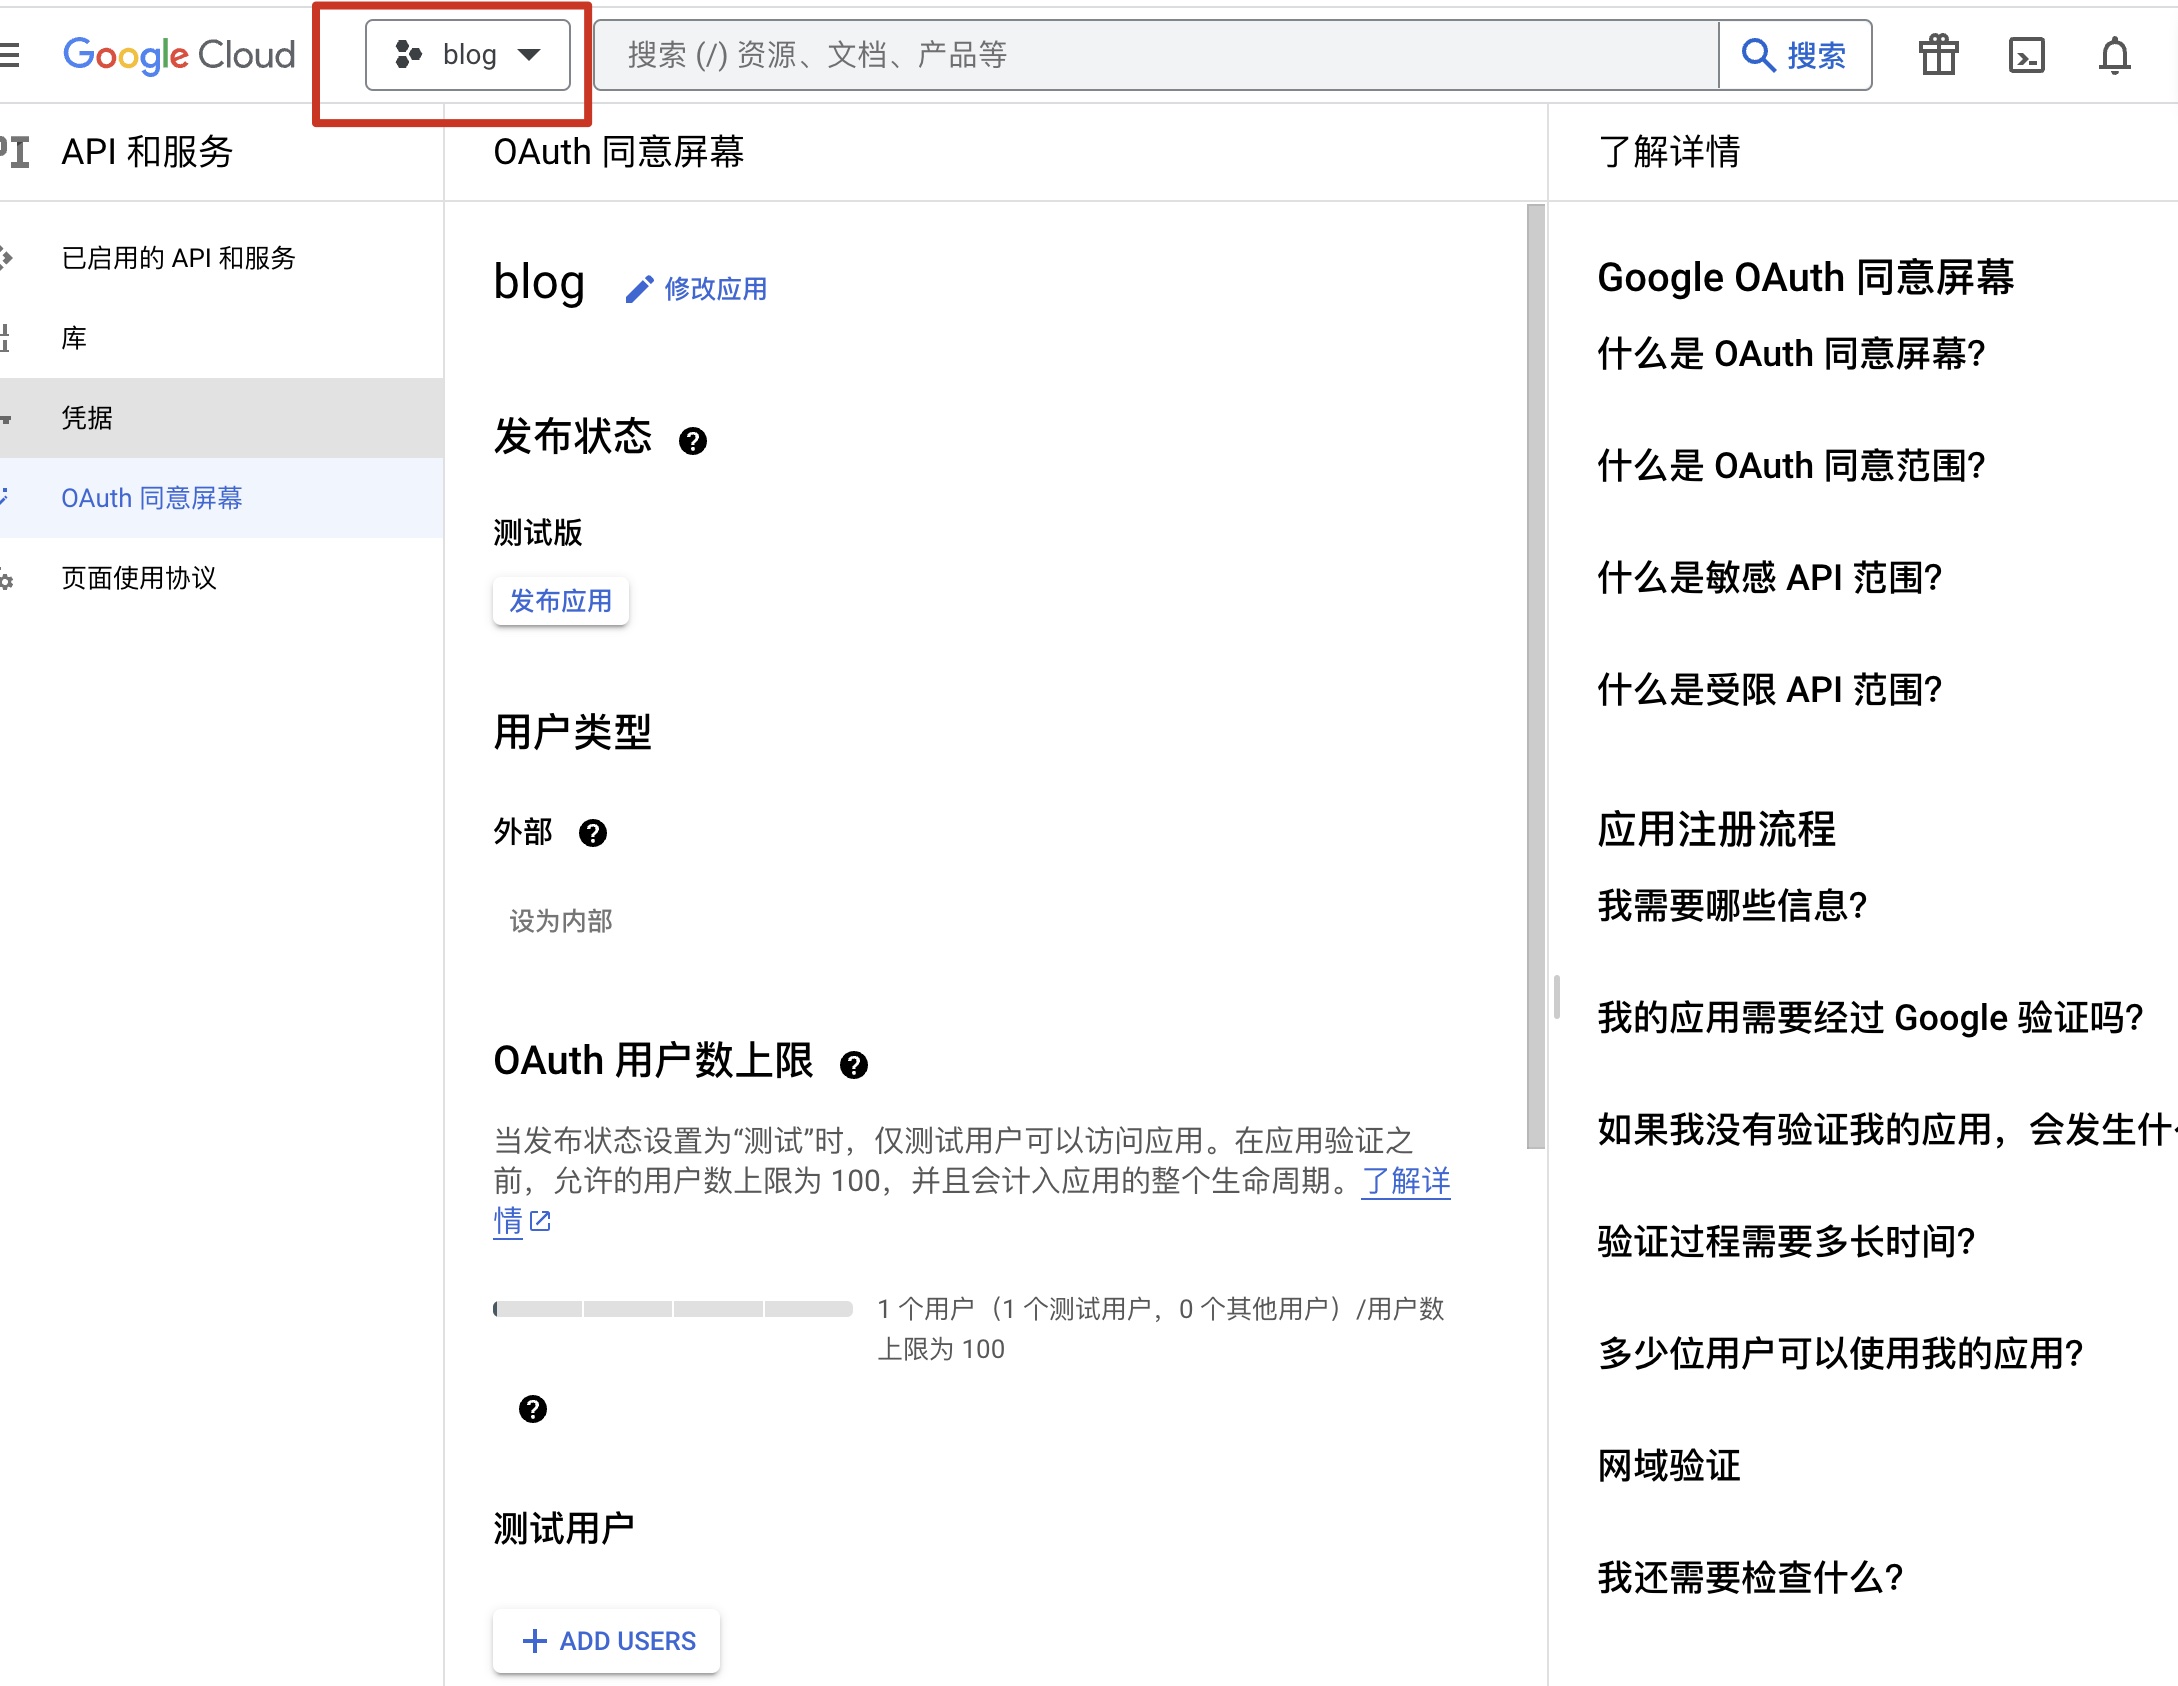2178x1686 pixels.
Task: Expand 什么是 OAuth 同意屏幕? help topic
Action: [1791, 354]
